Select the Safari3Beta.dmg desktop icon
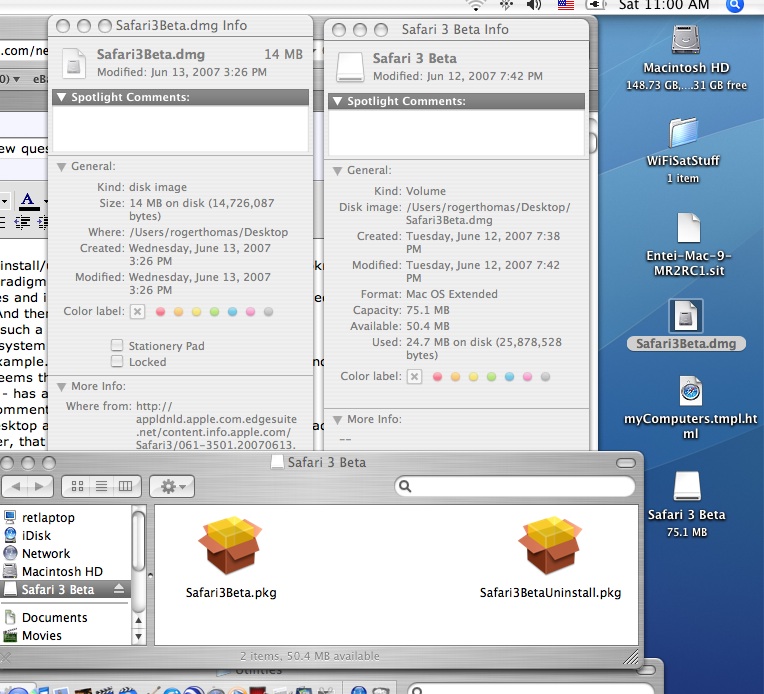The height and width of the screenshot is (694, 764). (x=686, y=316)
